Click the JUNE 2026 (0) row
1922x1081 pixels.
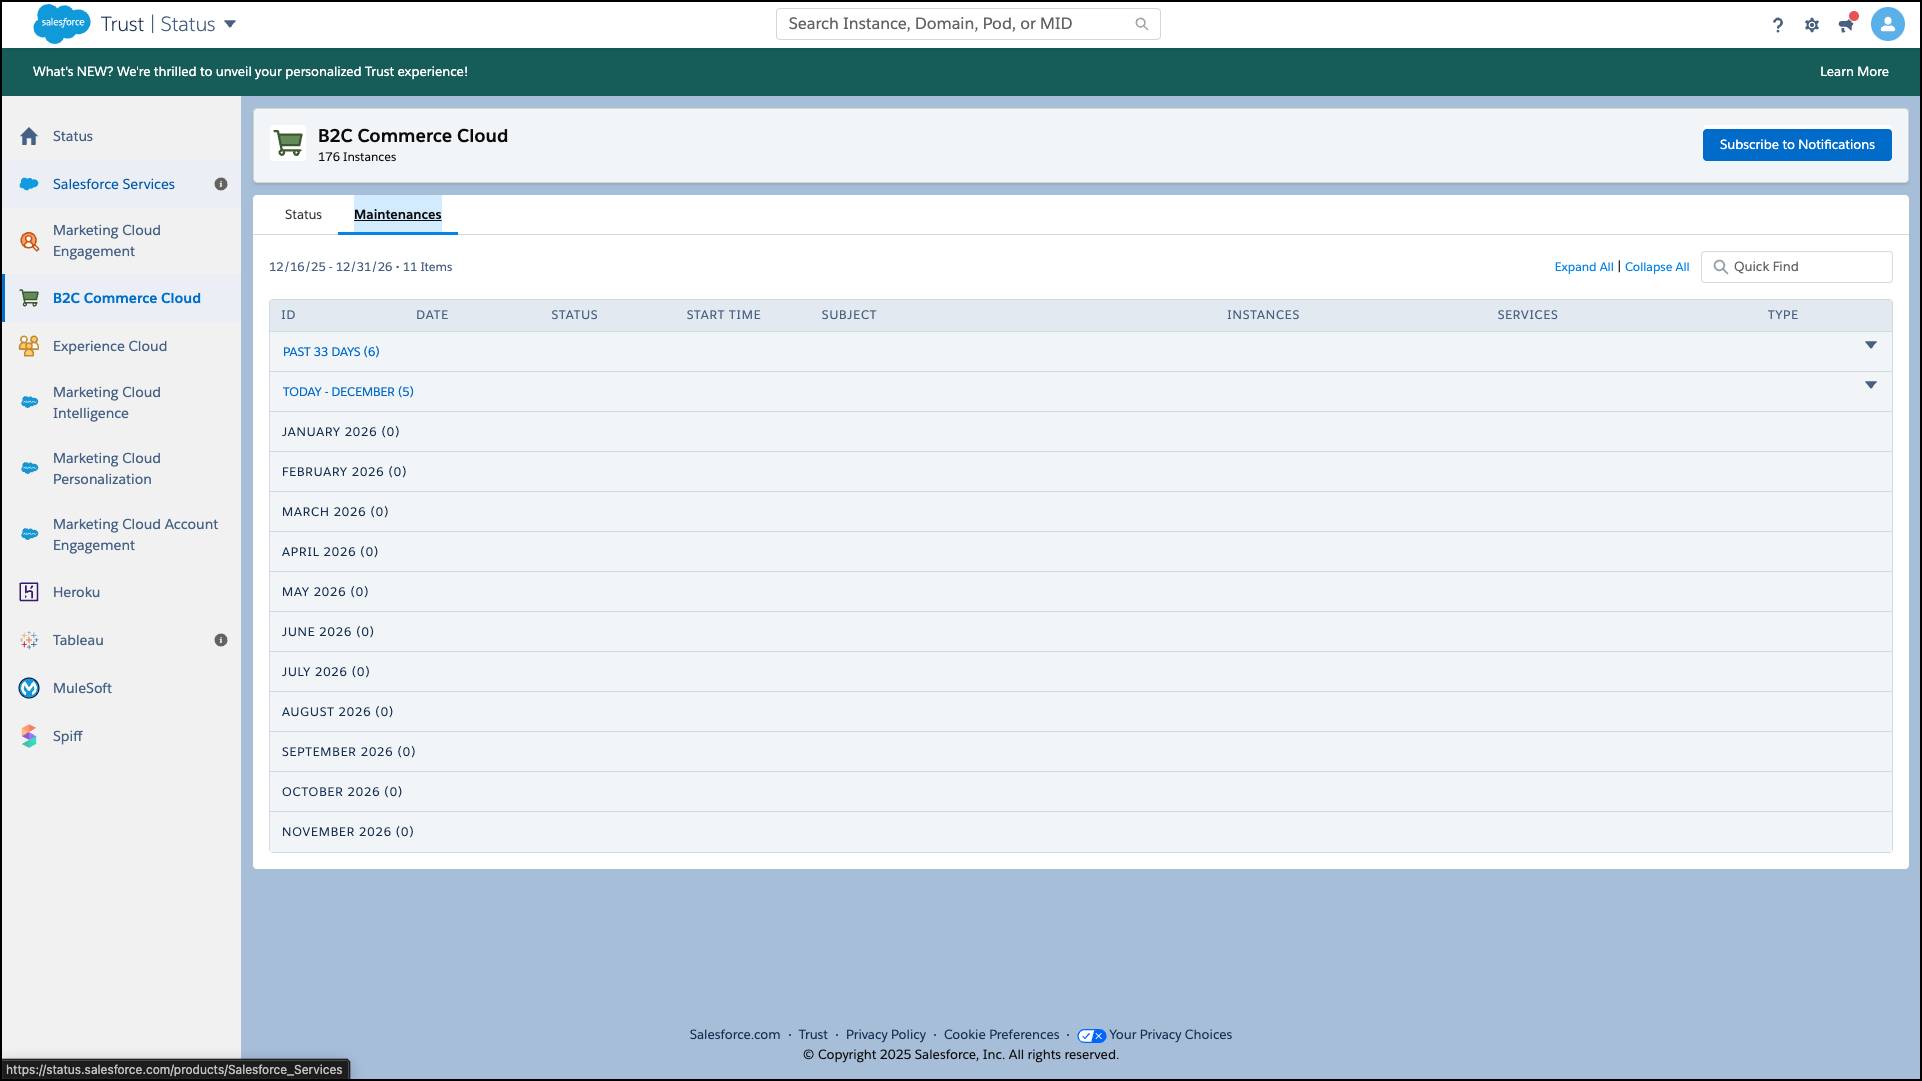[1080, 632]
